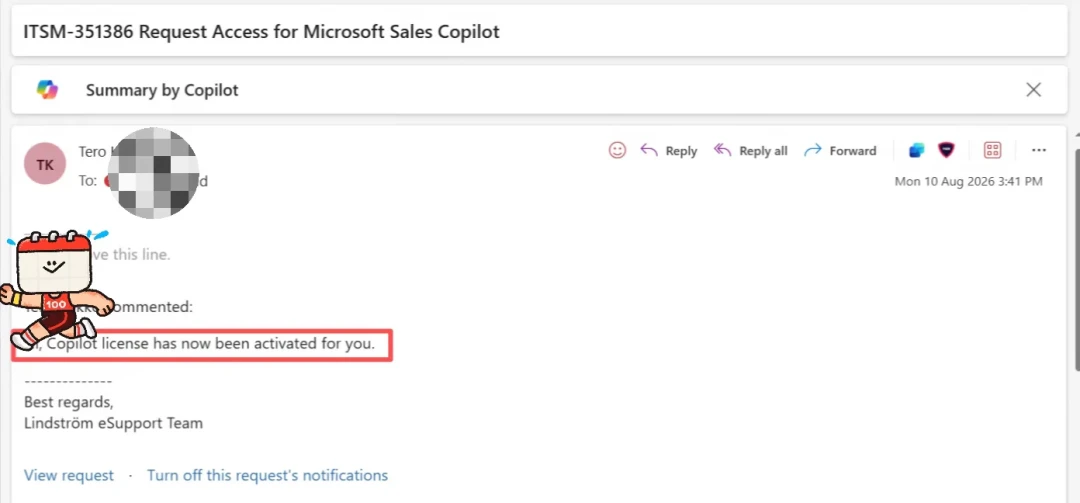This screenshot has height=503, width=1080.
Task: Click the Best regards, line
Action: click(69, 402)
